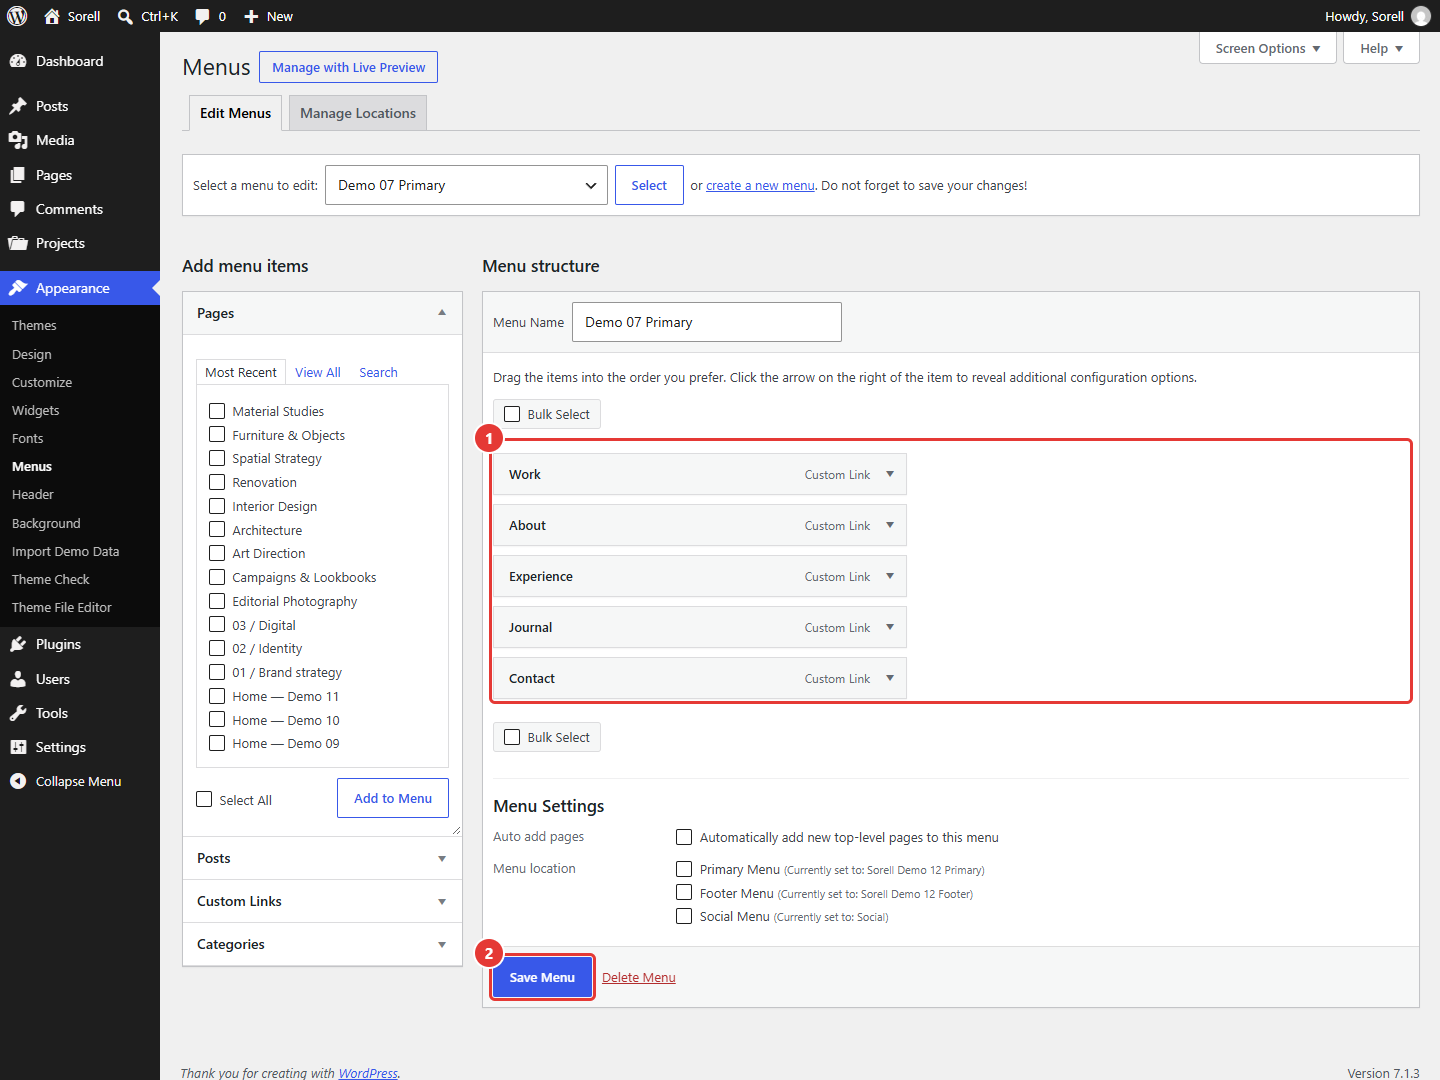Screen dimensions: 1440x1080
Task: Switch to the Manage Locations tab
Action: click(x=358, y=113)
